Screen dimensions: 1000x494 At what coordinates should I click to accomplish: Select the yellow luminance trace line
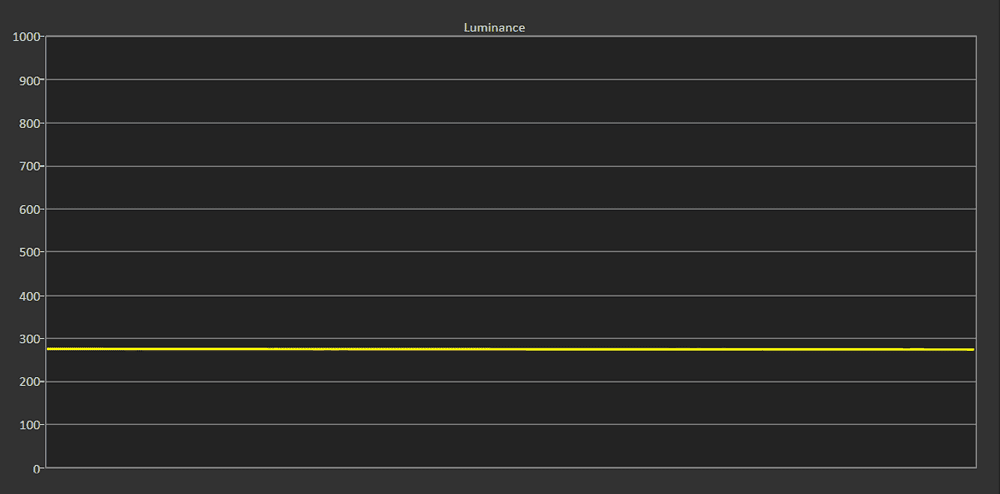point(510,349)
